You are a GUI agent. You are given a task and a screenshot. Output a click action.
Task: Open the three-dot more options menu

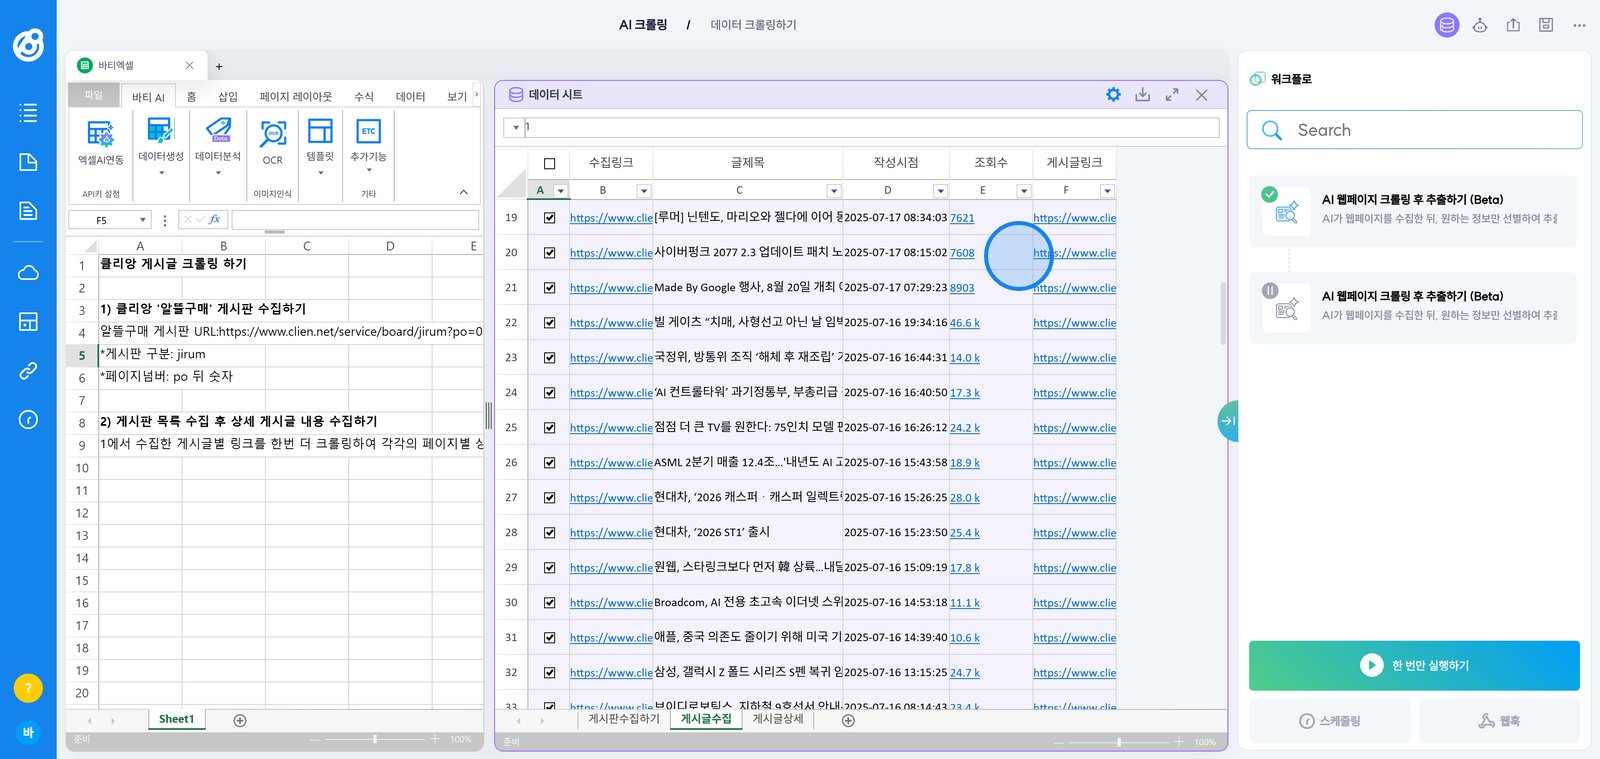(x=1579, y=25)
